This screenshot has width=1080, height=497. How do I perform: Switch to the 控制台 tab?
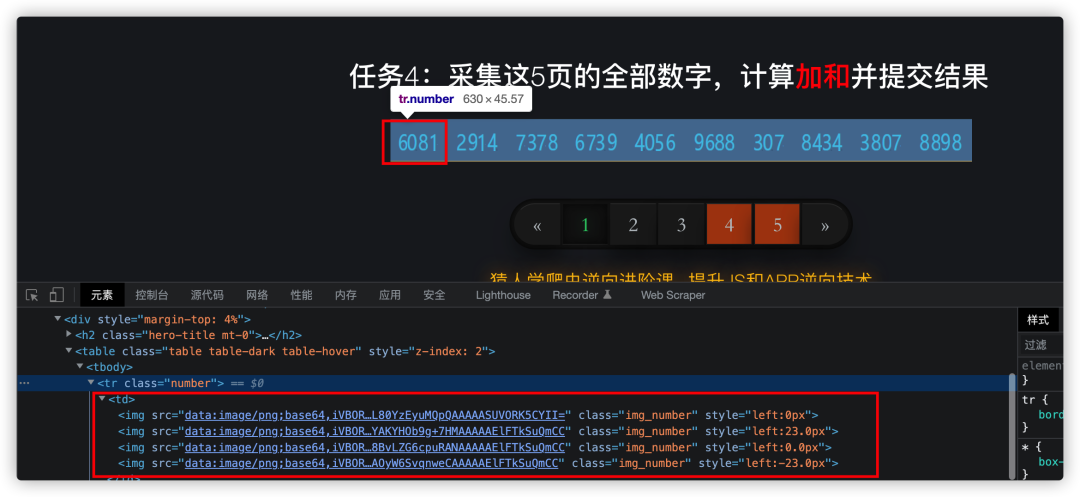152,295
